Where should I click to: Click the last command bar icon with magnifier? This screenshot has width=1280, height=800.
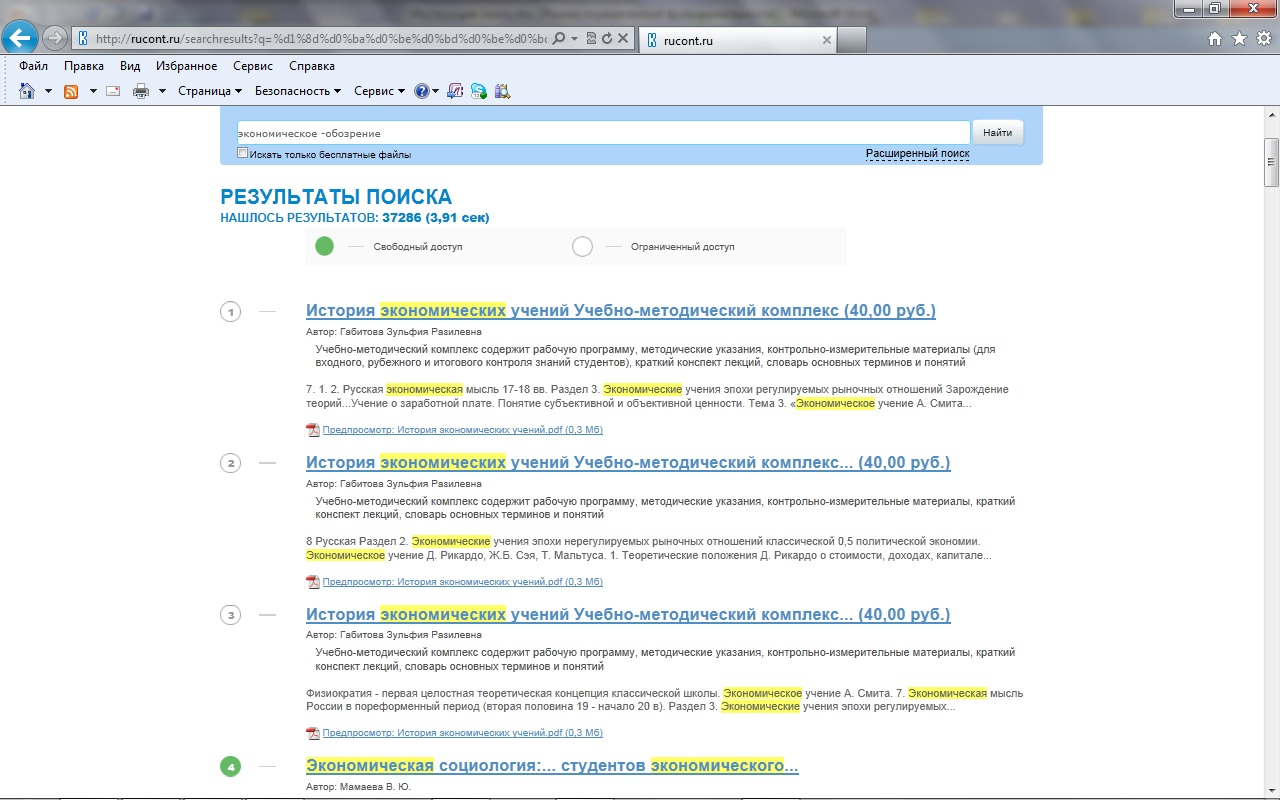tap(503, 91)
